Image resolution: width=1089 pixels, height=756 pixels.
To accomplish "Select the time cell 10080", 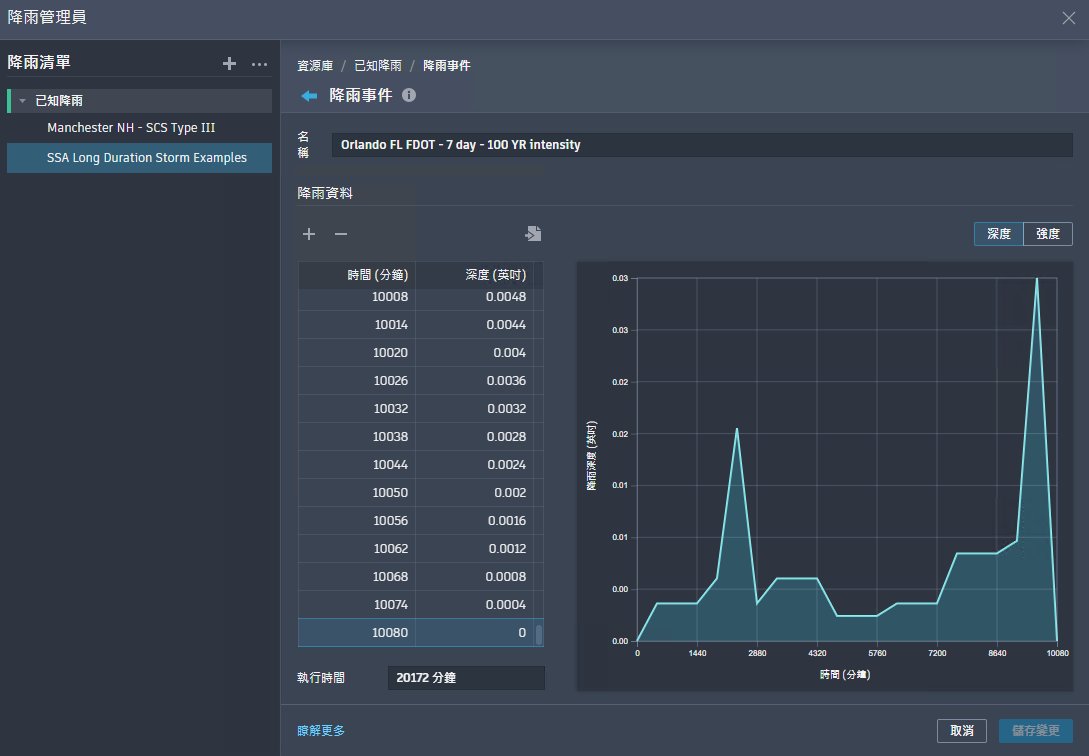I will pyautogui.click(x=357, y=632).
